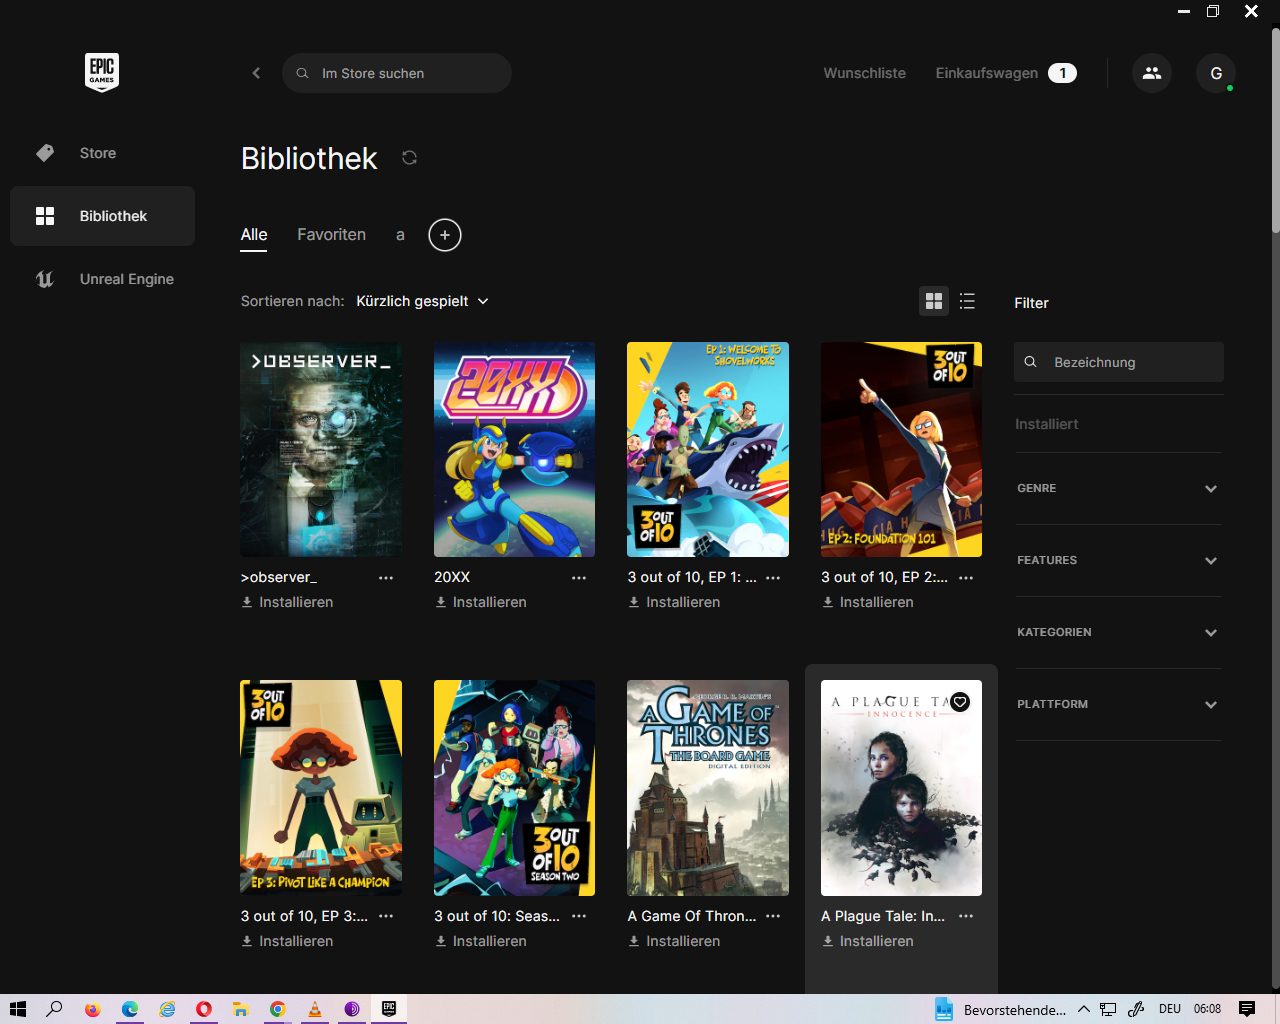Install 3 out of 10, EP 2
This screenshot has width=1280, height=1024.
(868, 602)
